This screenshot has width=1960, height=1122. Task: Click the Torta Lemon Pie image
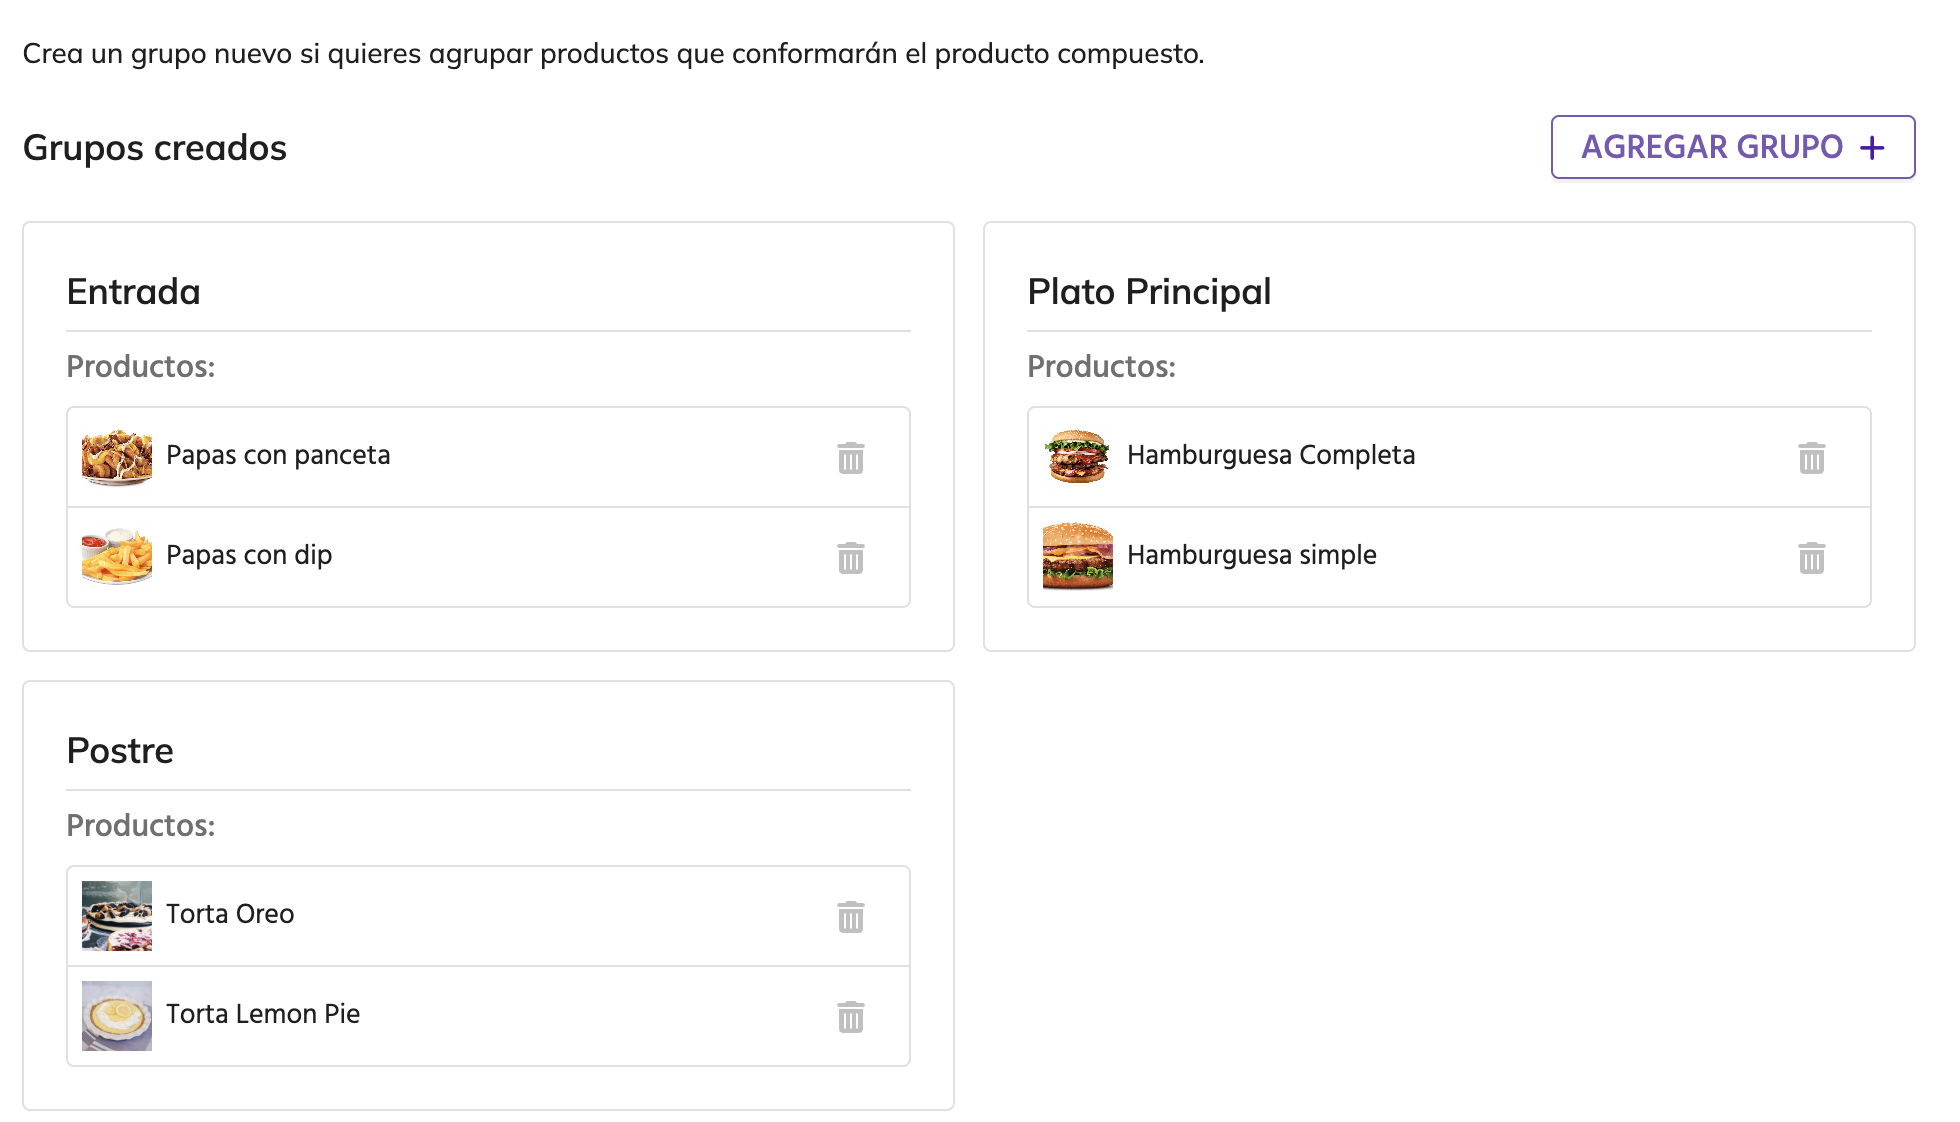click(117, 1015)
